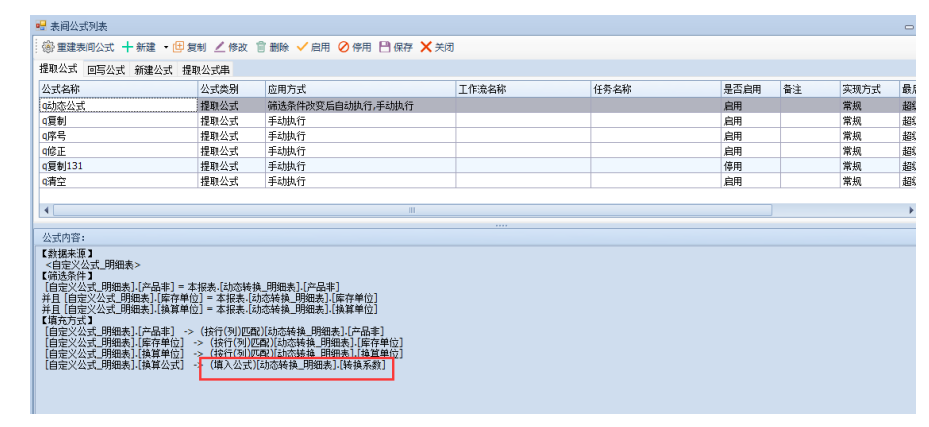Viewport: 929px width, 427px height.
Task: Click the 重建表间公式 gear icon
Action: [x=47, y=47]
